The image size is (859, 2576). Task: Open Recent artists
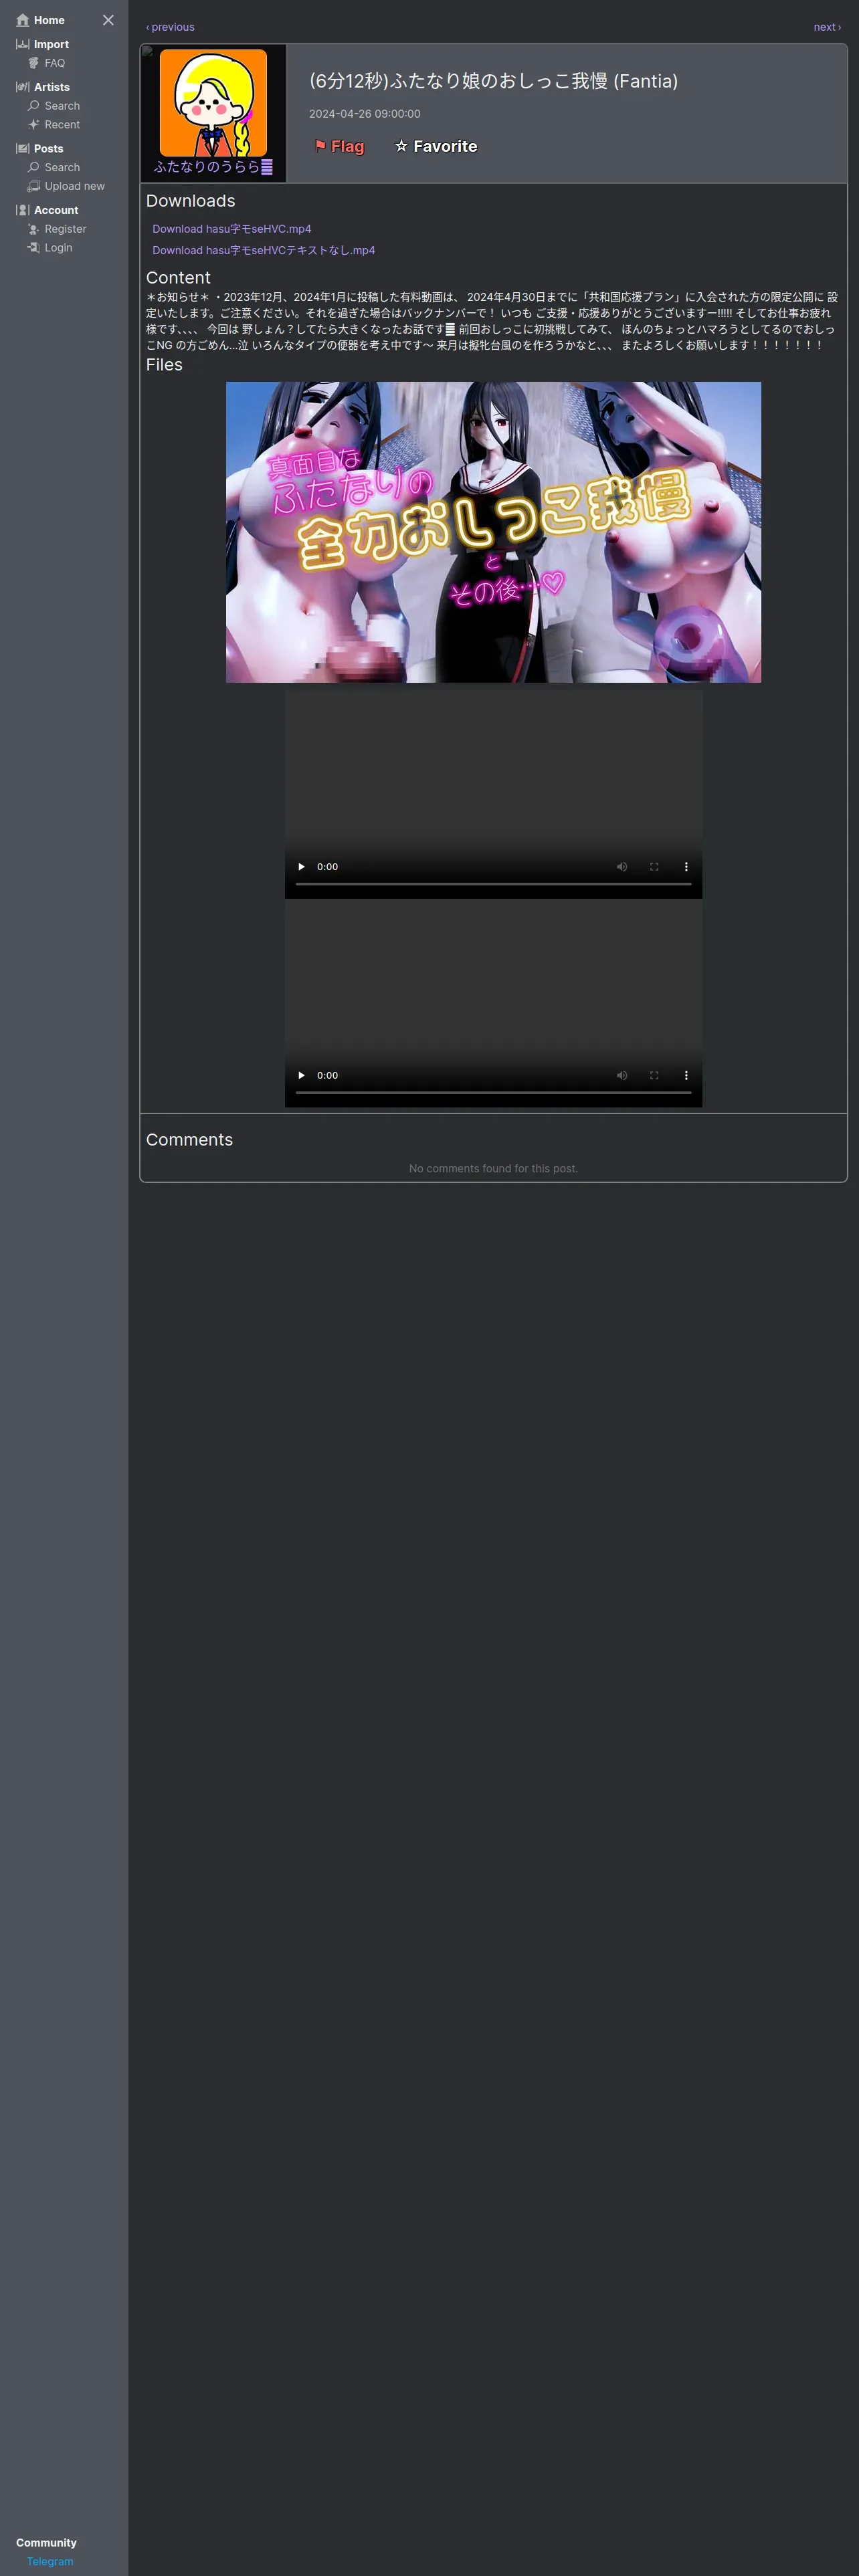pyautogui.click(x=54, y=125)
